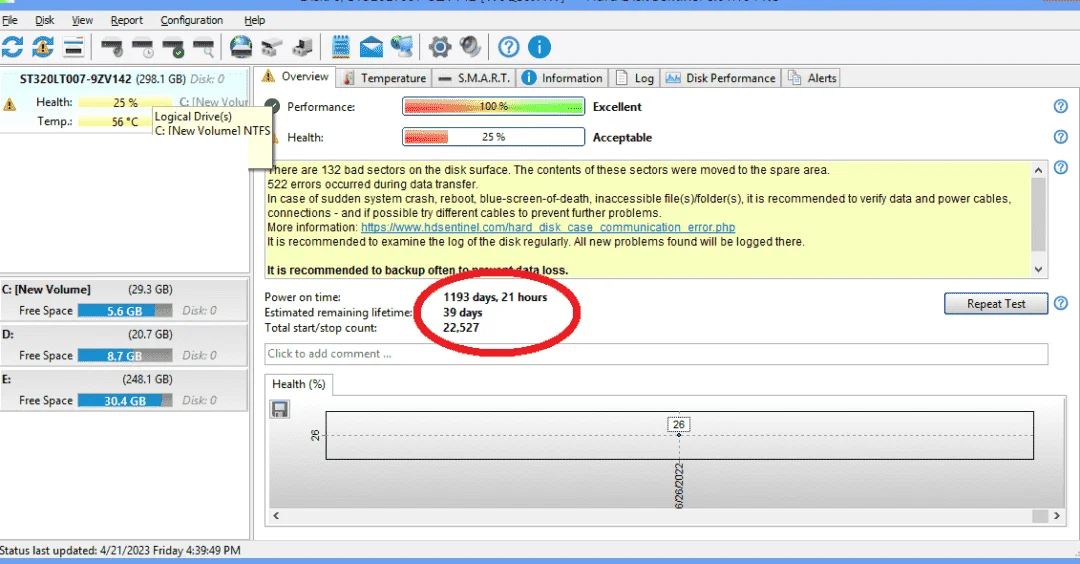Open the Configuration menu
The image size is (1080, 564).
click(x=191, y=20)
